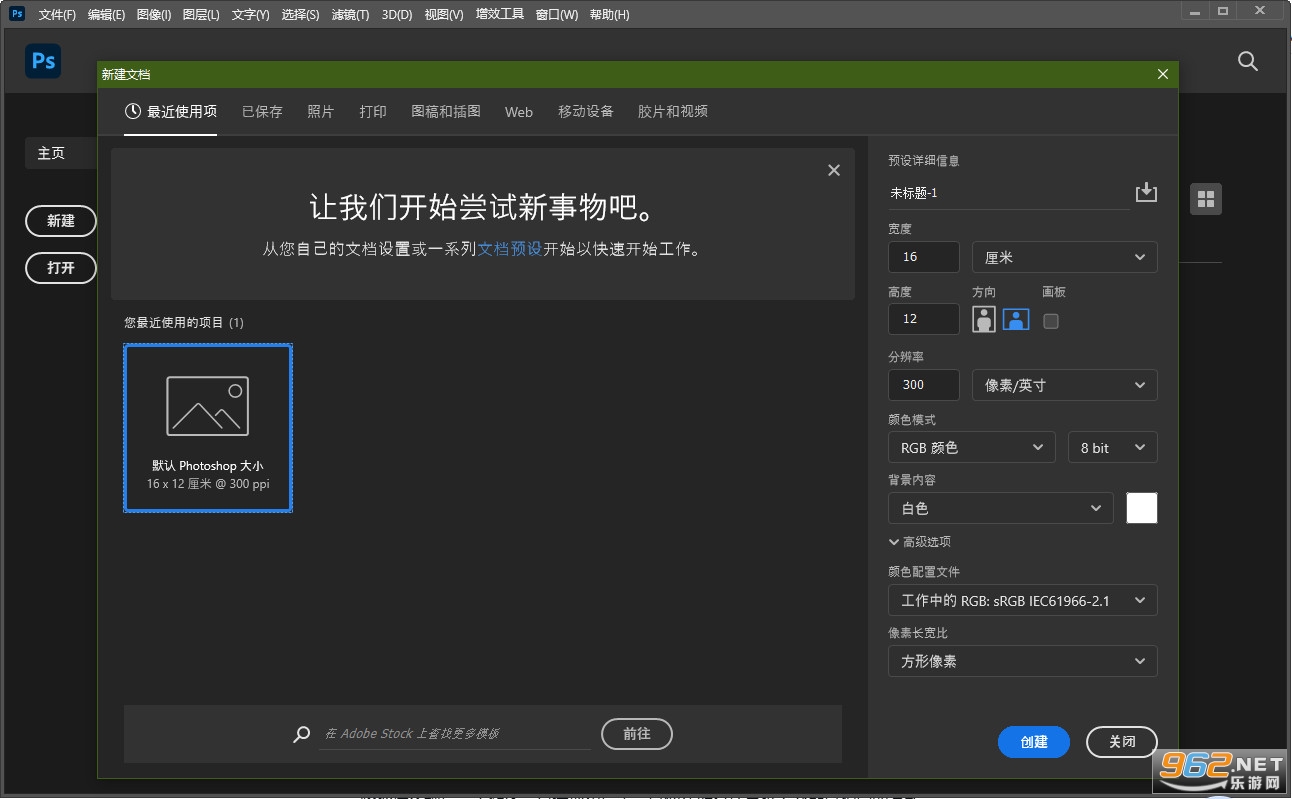Close the welcome banner with its X
The width and height of the screenshot is (1292, 799).
834,170
